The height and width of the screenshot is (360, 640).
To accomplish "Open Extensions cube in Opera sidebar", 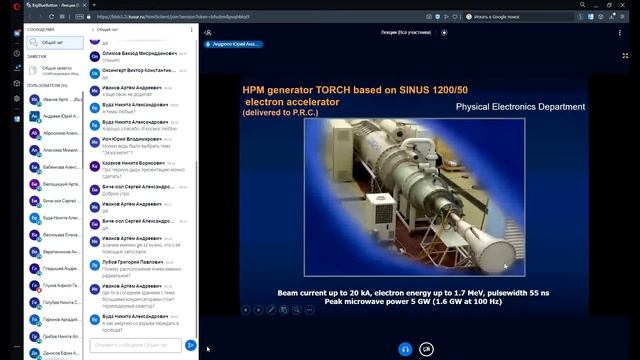I will point(17,83).
